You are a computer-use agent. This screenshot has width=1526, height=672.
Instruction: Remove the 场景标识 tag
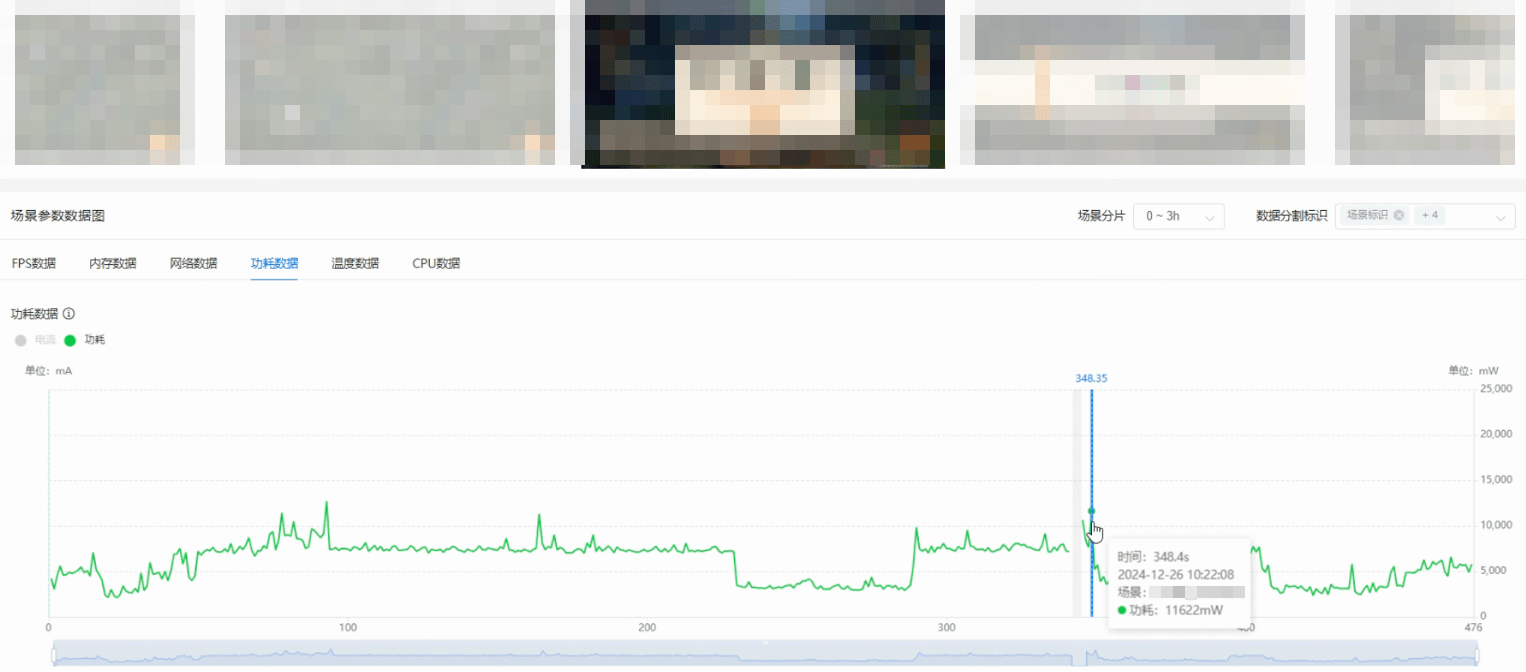1398,215
